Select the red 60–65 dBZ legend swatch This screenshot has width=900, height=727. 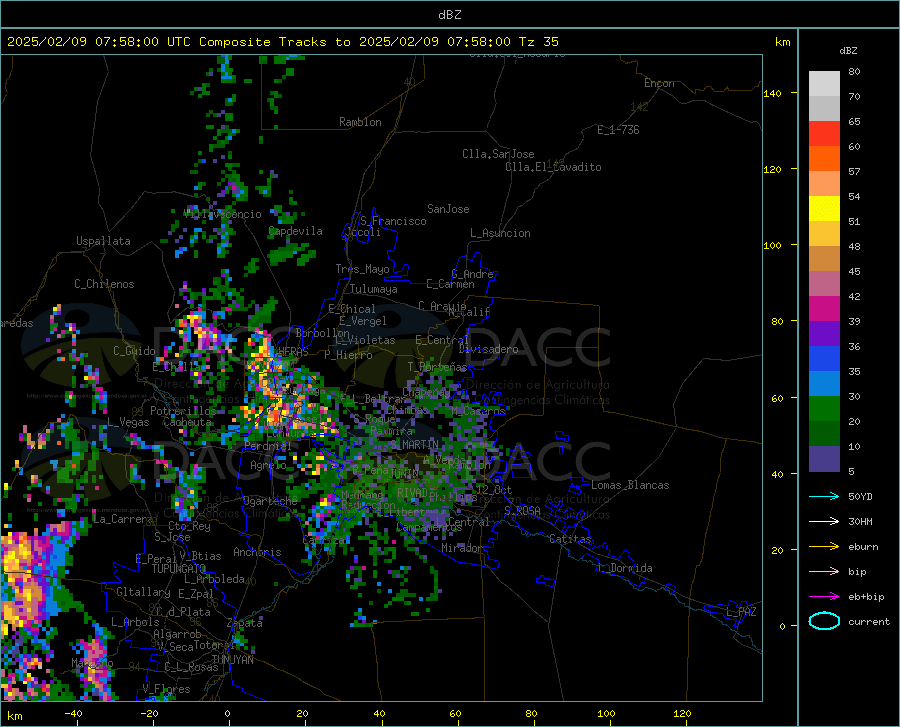click(824, 134)
